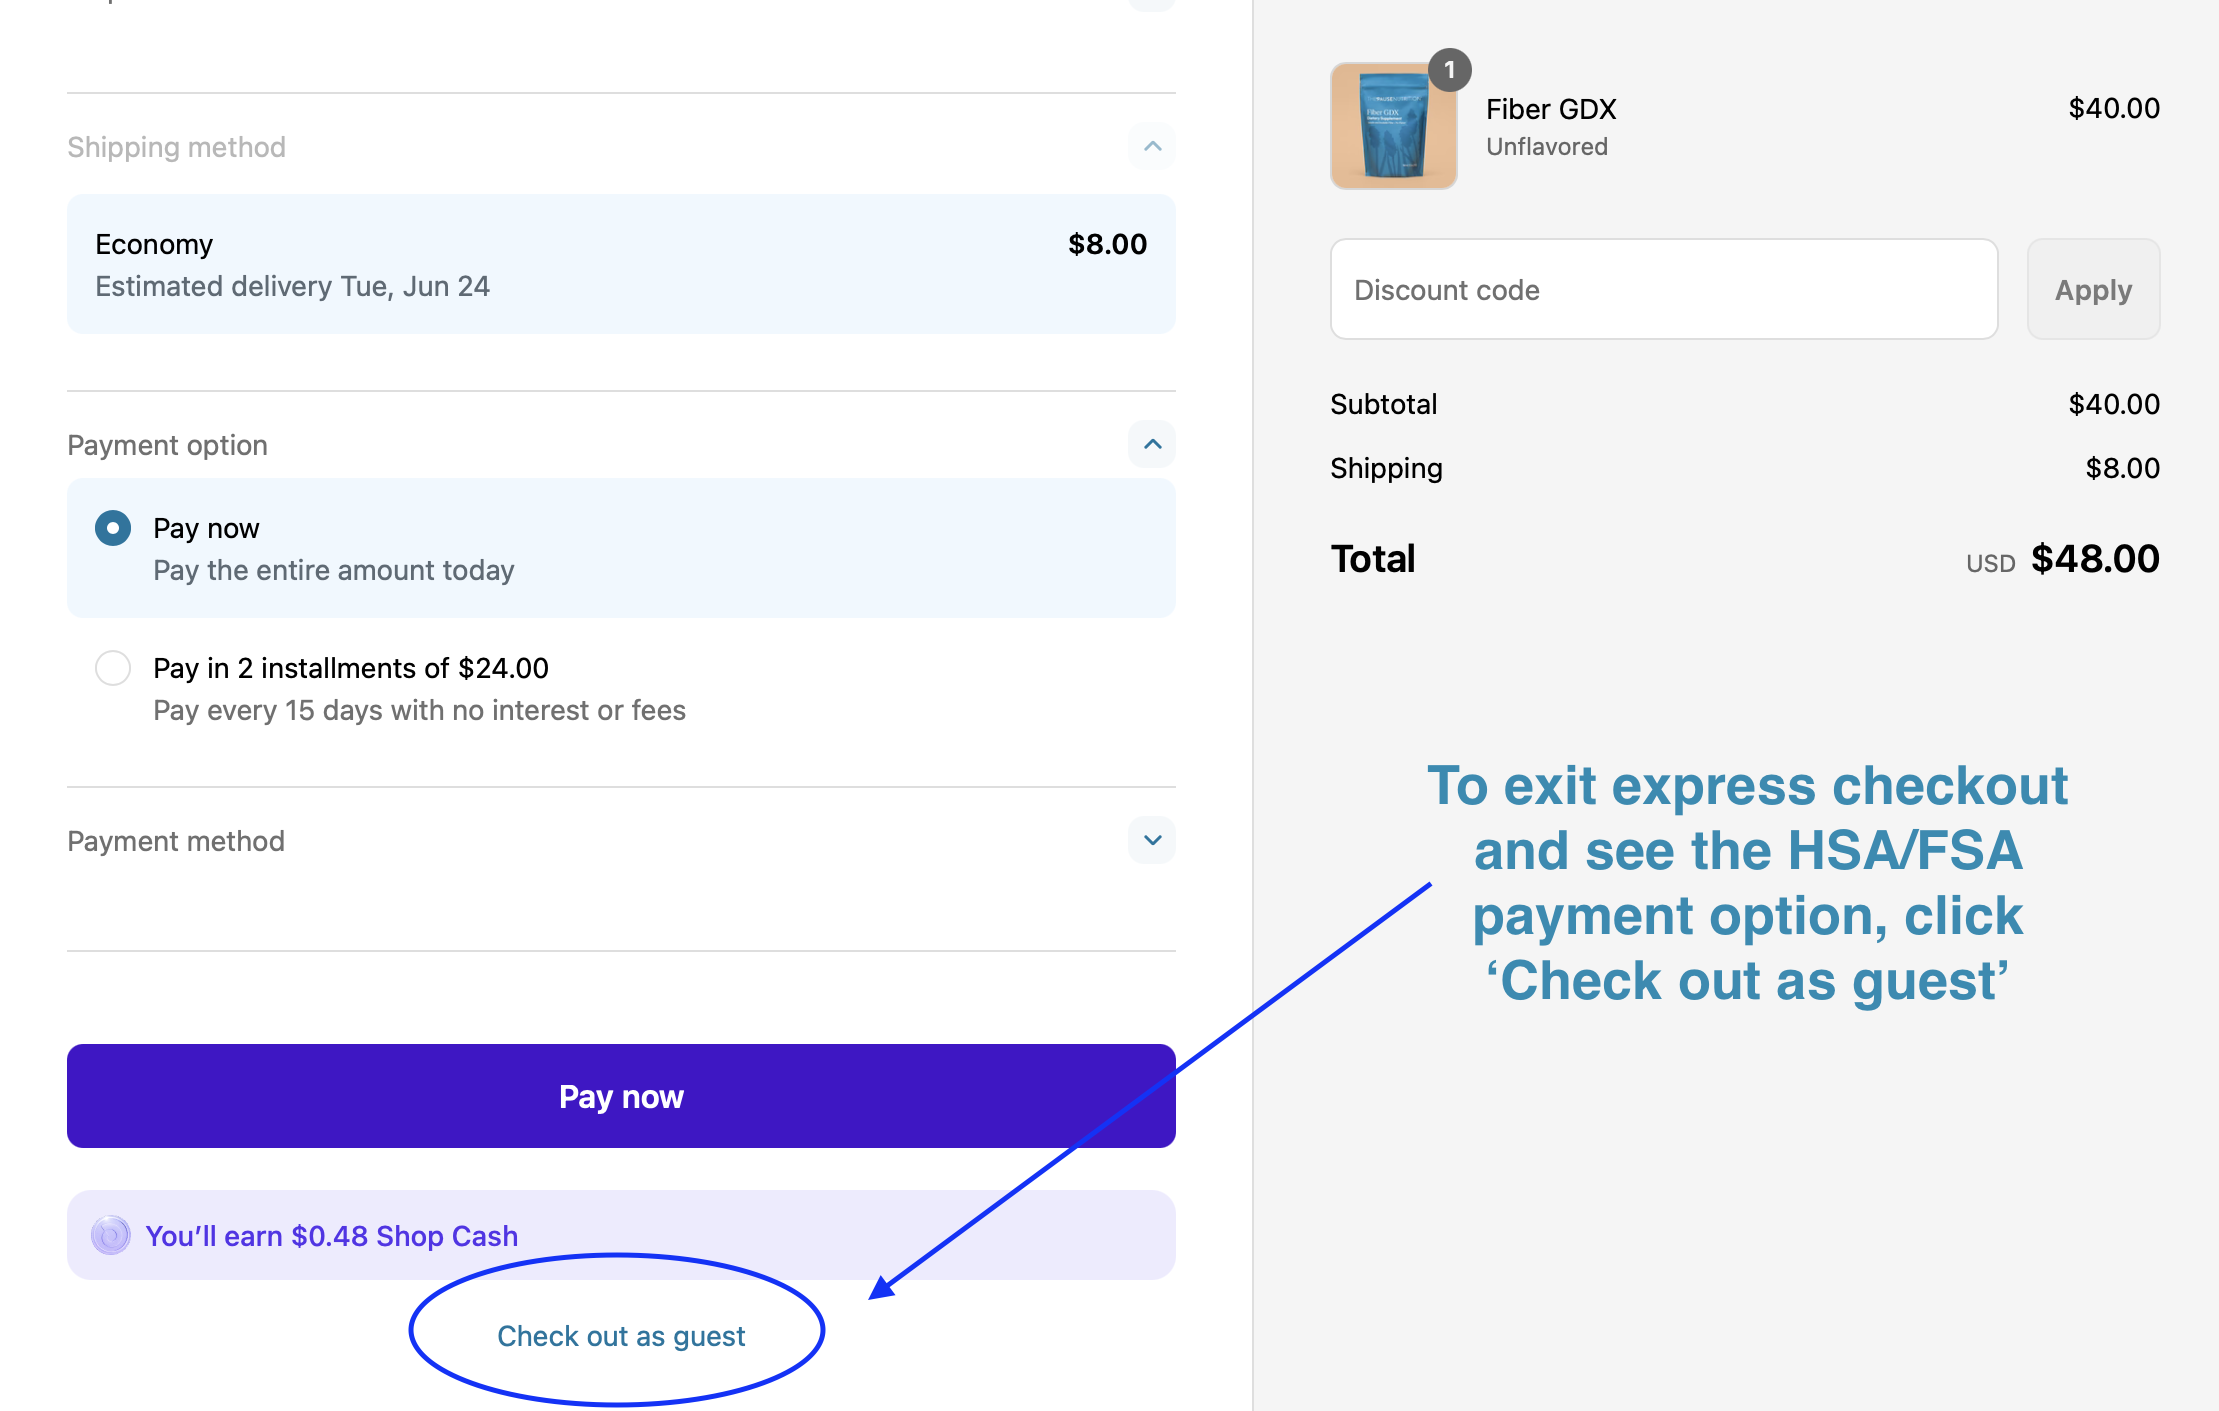Screen dimensions: 2219x1411
Task: Collapse the Shipping method section chevron
Action: [x=1152, y=147]
